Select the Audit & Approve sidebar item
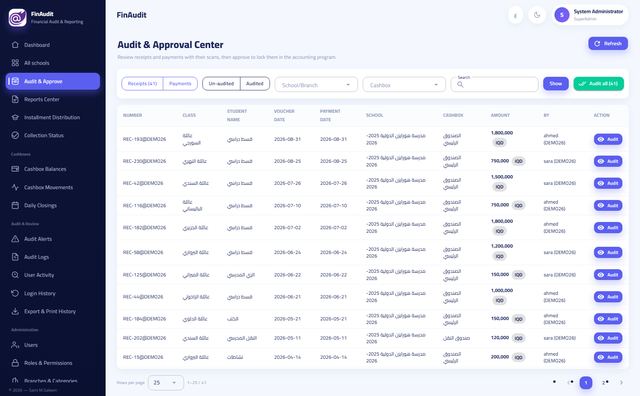This screenshot has height=396, width=640. pos(53,81)
